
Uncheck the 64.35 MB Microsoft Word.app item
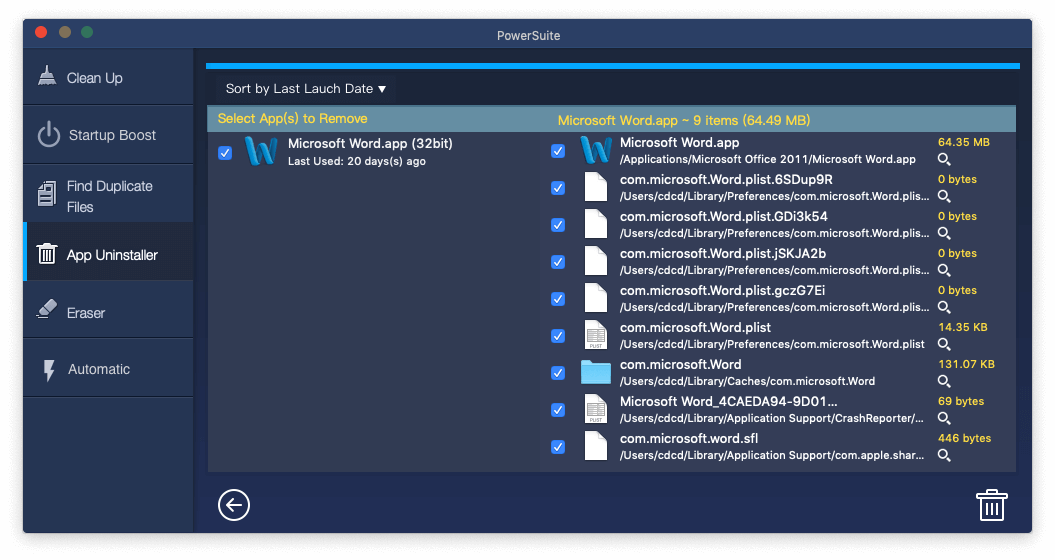[x=558, y=151]
